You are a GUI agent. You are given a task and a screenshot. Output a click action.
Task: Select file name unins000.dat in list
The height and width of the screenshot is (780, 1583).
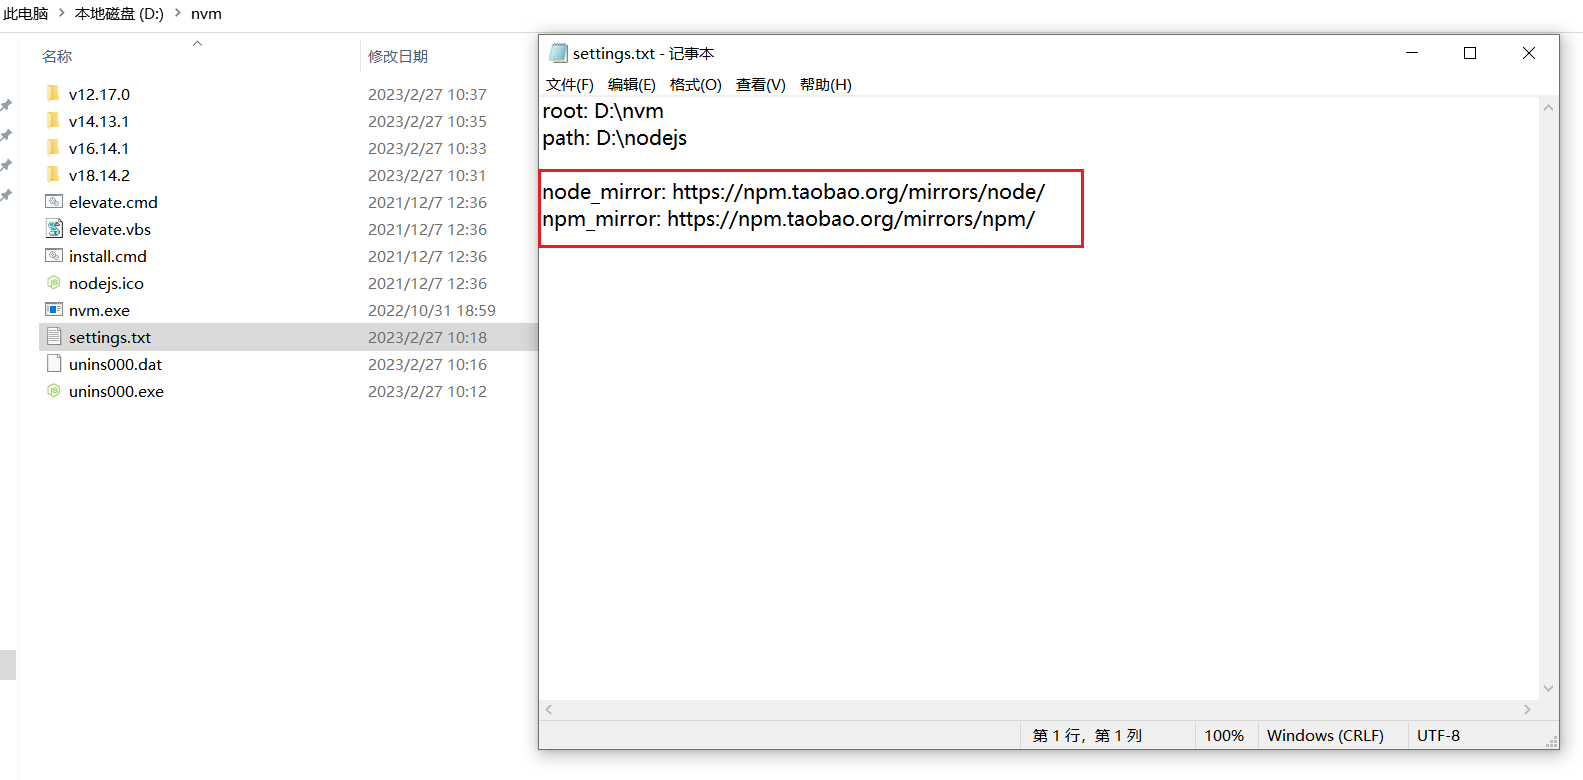(115, 364)
